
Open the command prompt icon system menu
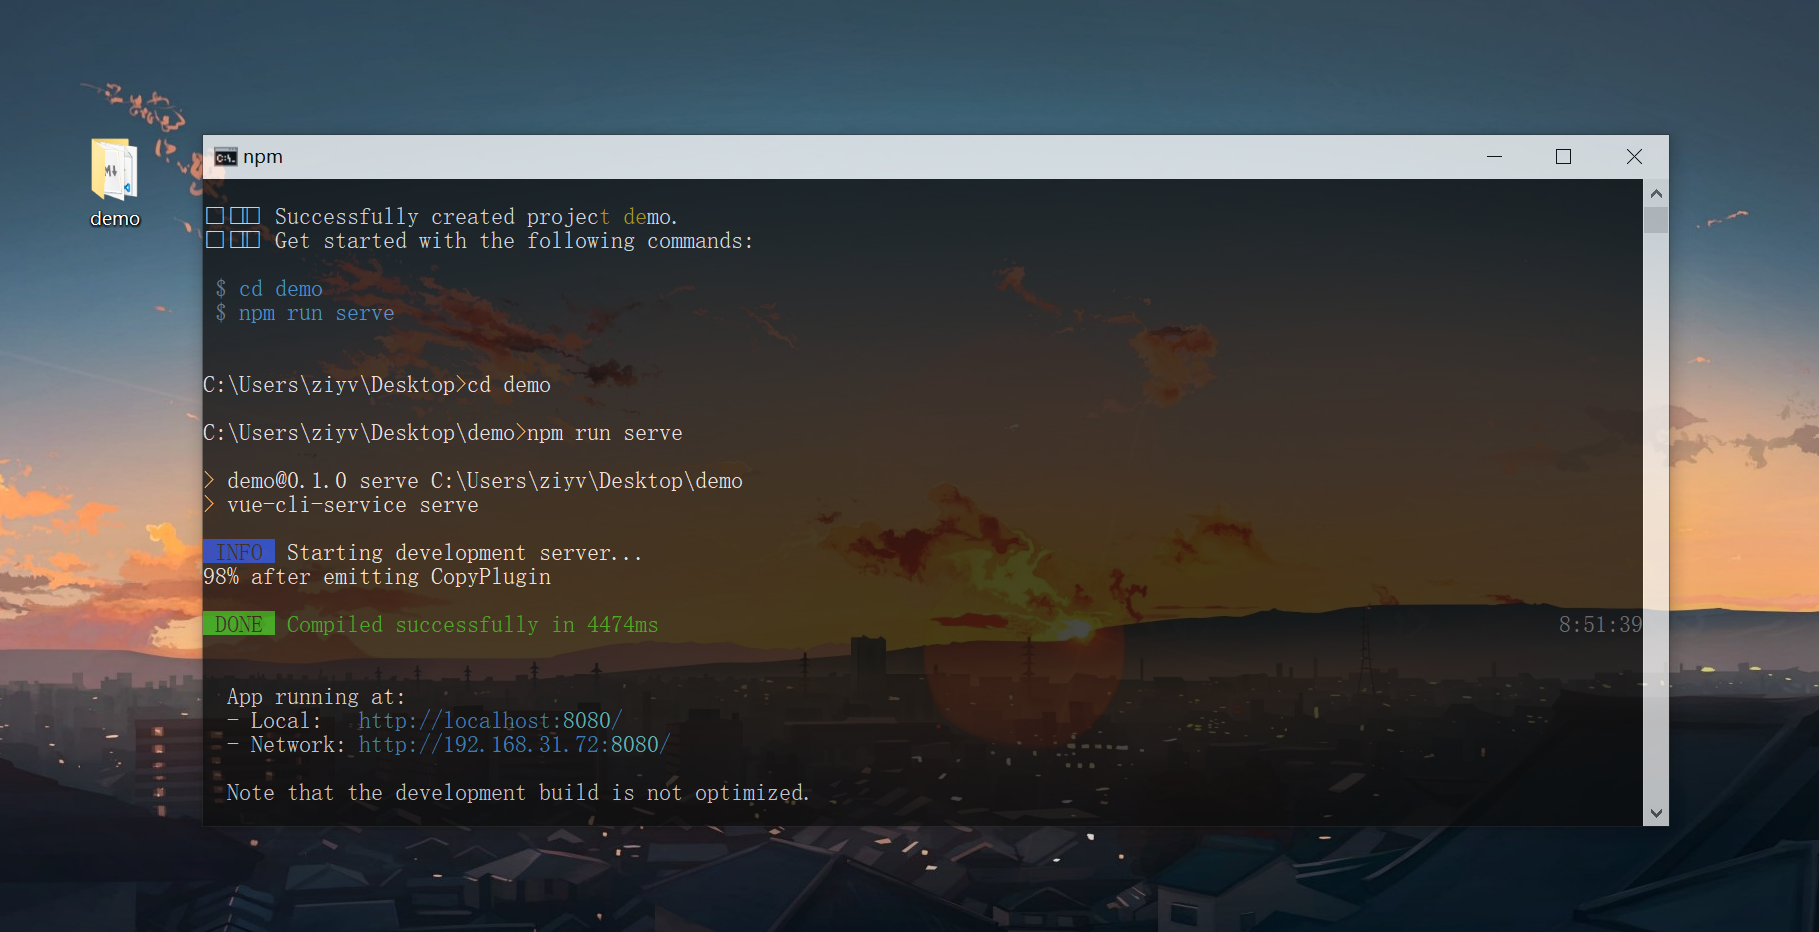pyautogui.click(x=225, y=157)
